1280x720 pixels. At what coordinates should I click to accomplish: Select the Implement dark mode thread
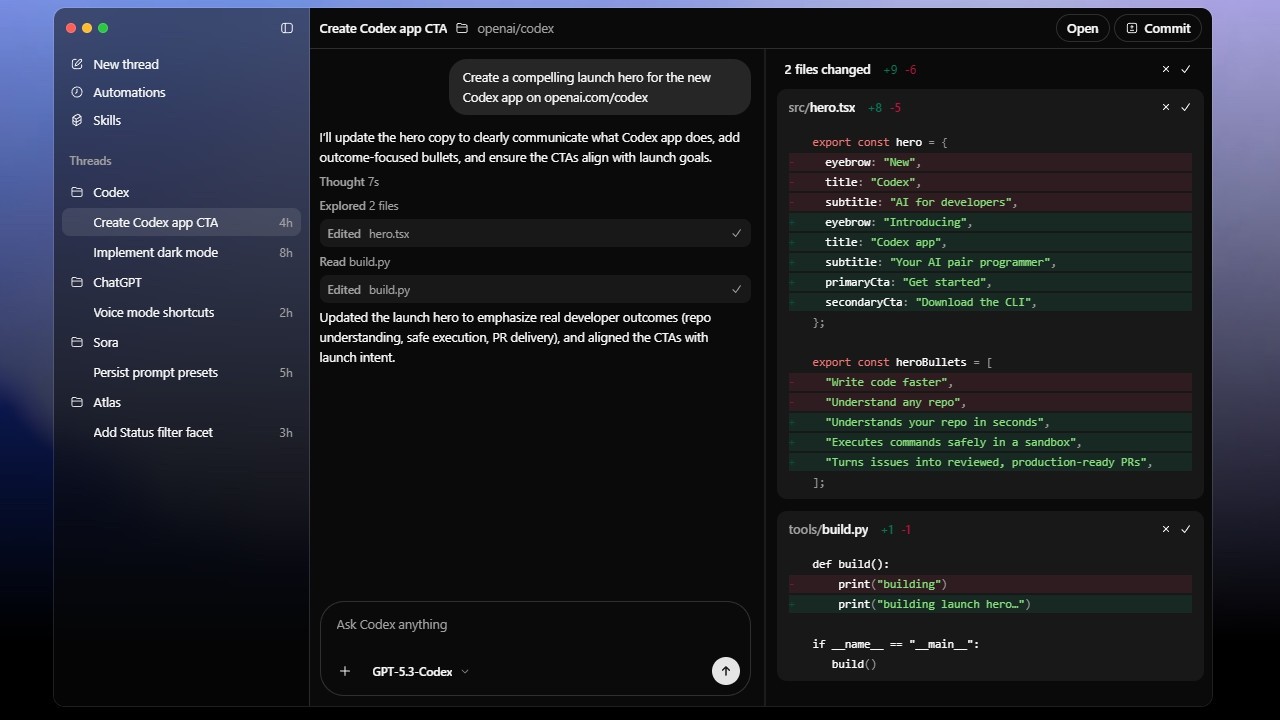click(x=181, y=252)
